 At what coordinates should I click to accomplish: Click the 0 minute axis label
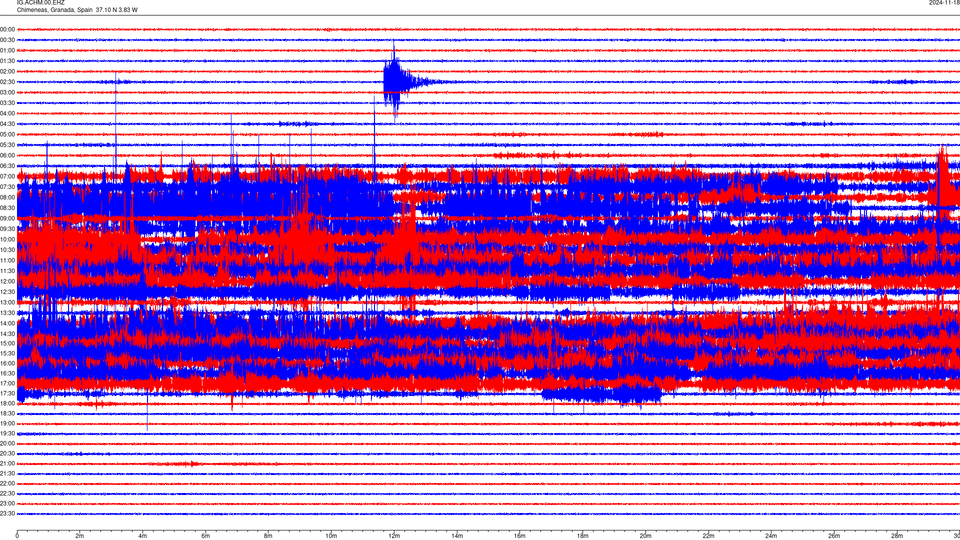coord(17,536)
